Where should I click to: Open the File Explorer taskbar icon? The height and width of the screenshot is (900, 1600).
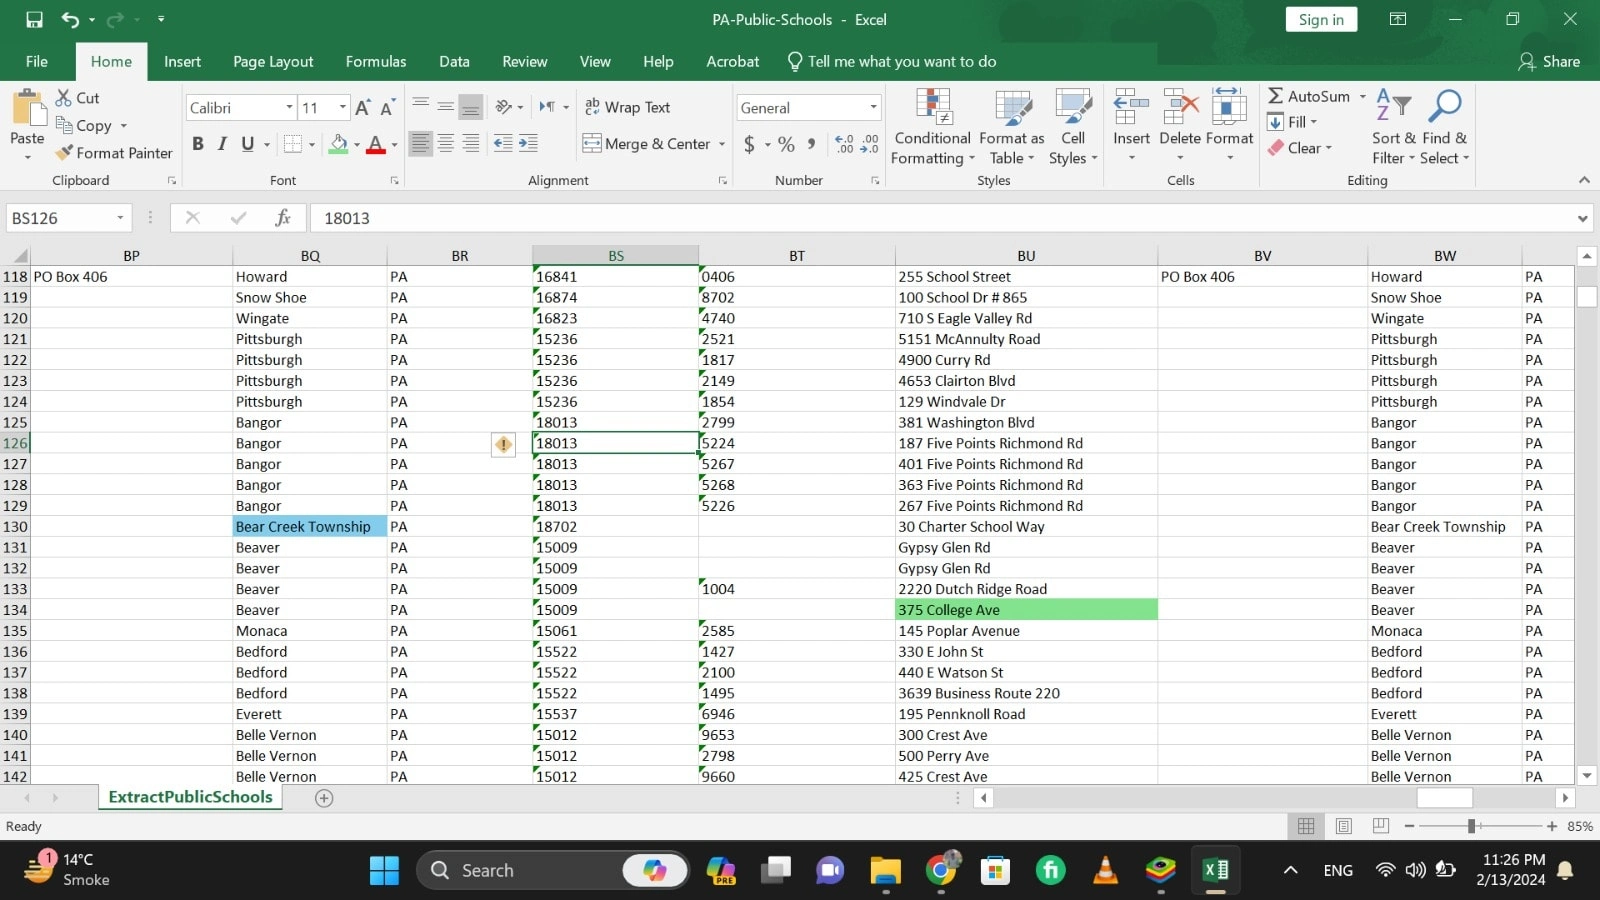click(x=885, y=870)
